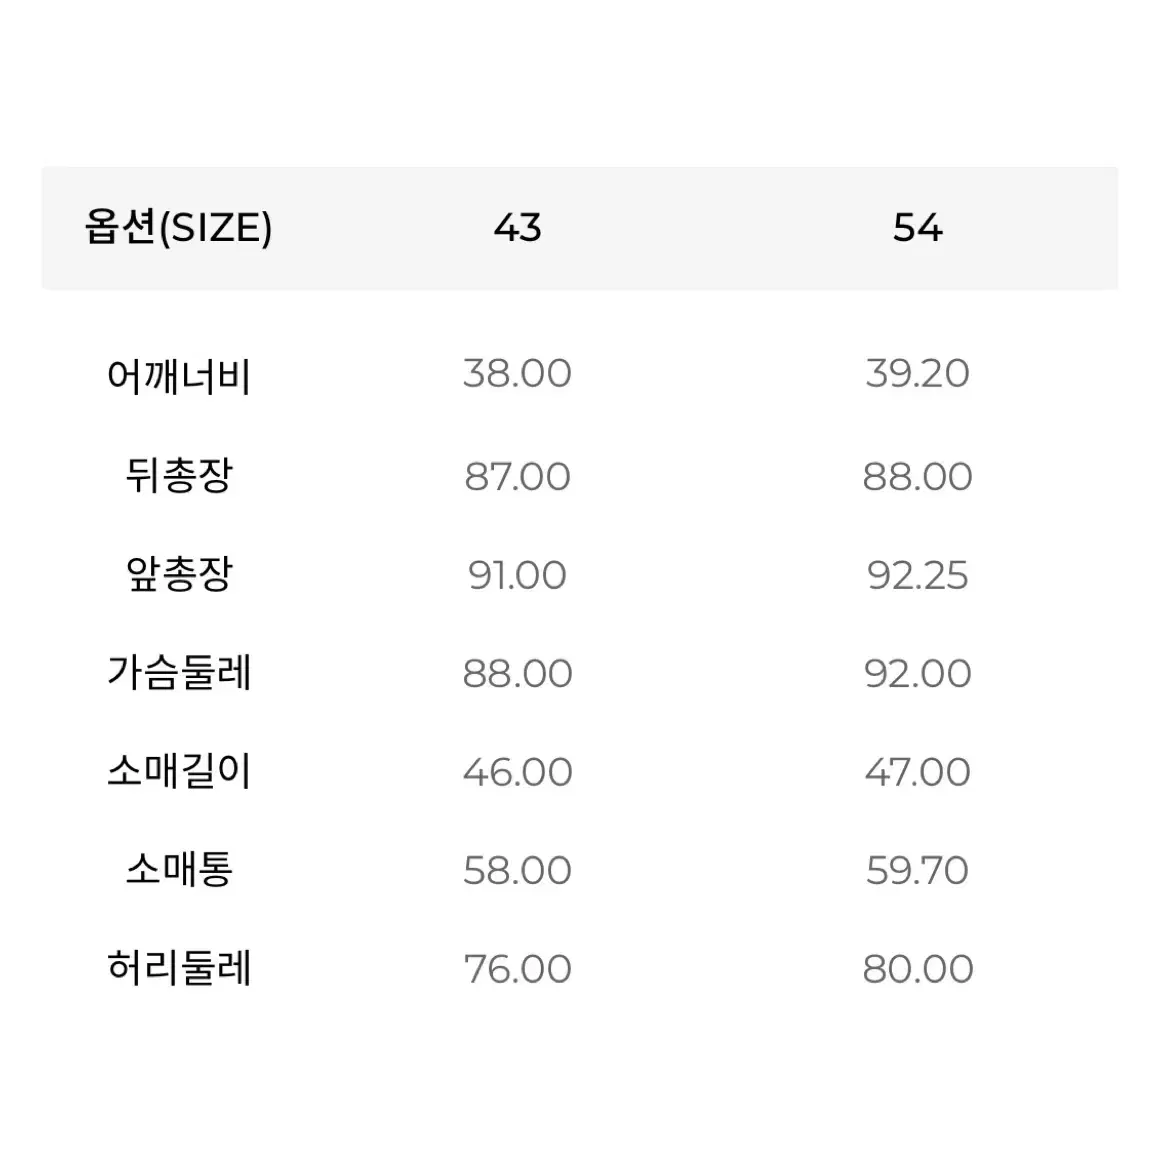This screenshot has width=1160, height=1160.
Task: Click the 76.00 waist value
Action: 517,969
